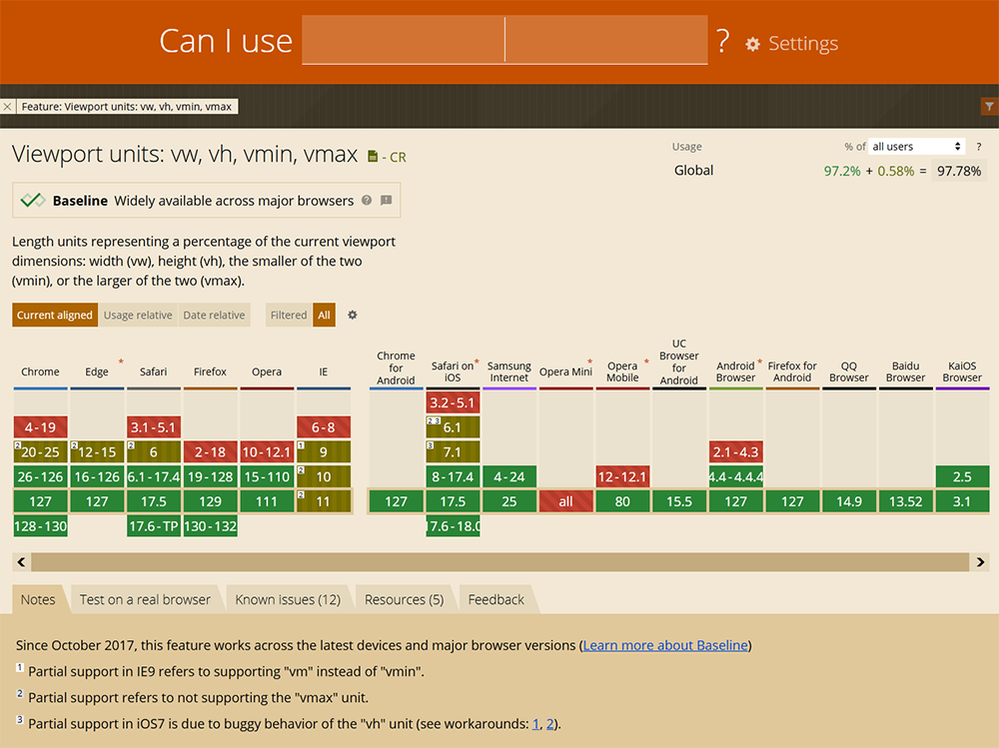This screenshot has height=748, width=999.
Task: Follow the Learn more about Baseline link
Action: (665, 645)
